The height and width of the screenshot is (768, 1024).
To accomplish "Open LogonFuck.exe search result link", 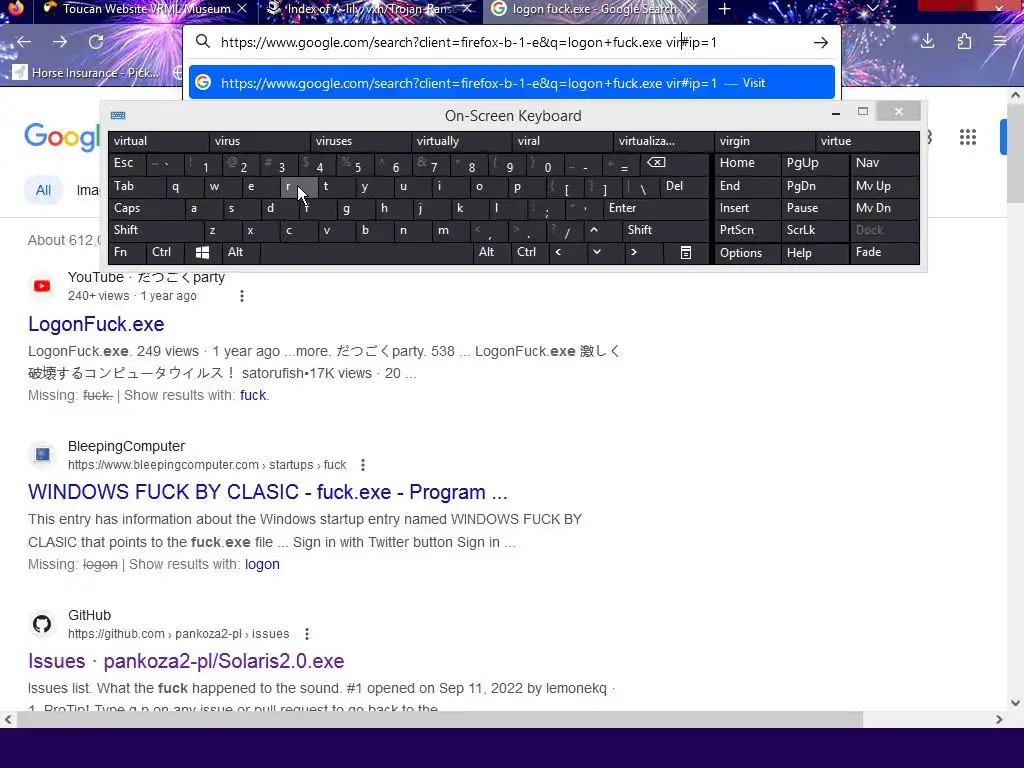I will (x=96, y=324).
